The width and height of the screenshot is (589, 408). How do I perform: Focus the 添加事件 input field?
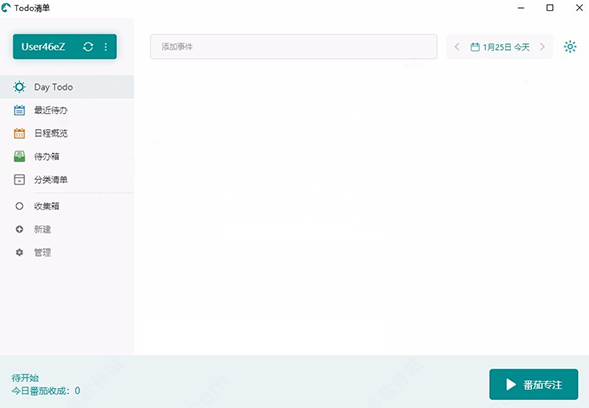293,47
